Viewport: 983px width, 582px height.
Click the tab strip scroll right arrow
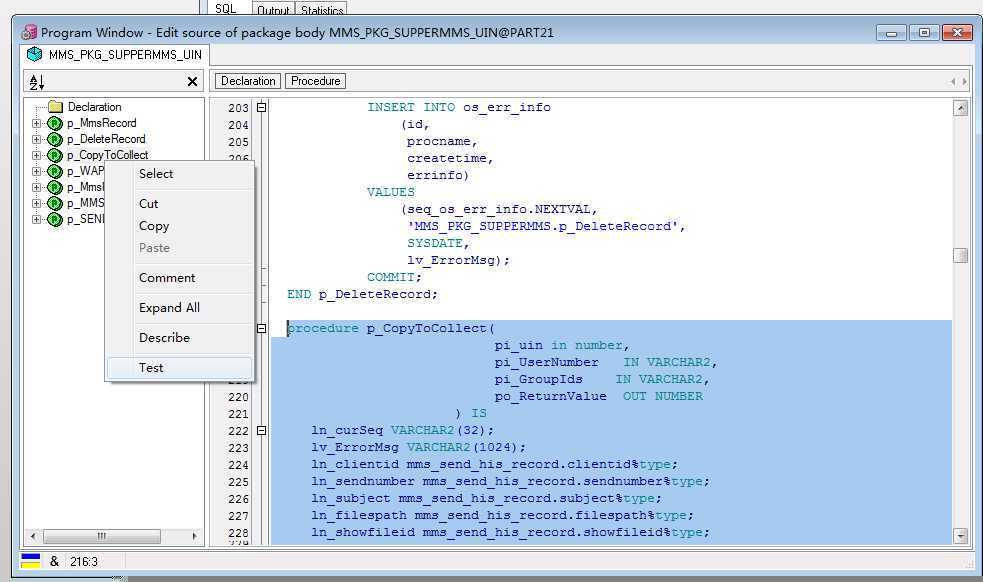[x=964, y=82]
